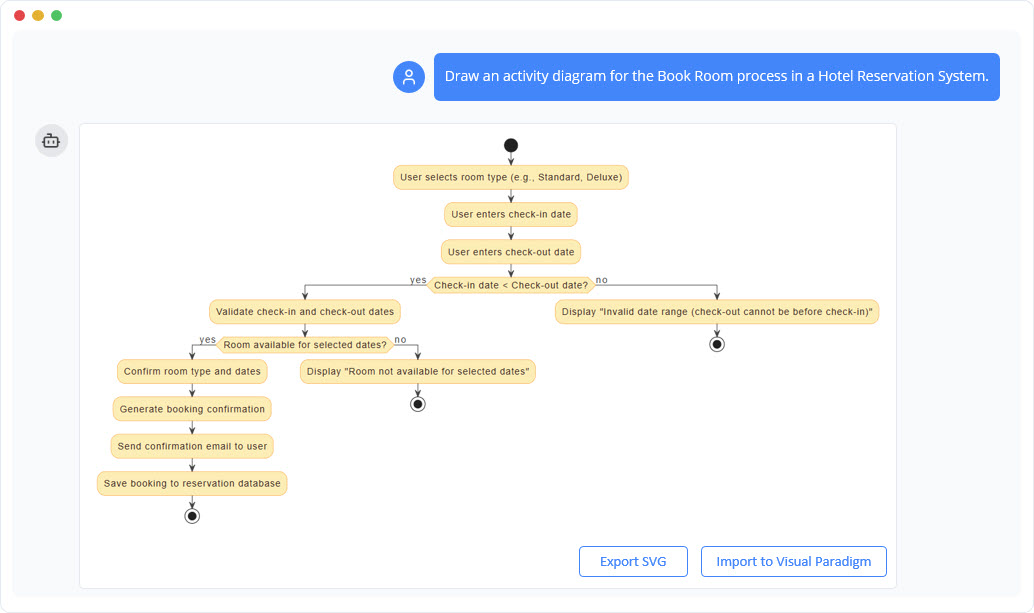Click the user prompt message bubble
Image resolution: width=1034 pixels, height=613 pixels.
tap(716, 76)
